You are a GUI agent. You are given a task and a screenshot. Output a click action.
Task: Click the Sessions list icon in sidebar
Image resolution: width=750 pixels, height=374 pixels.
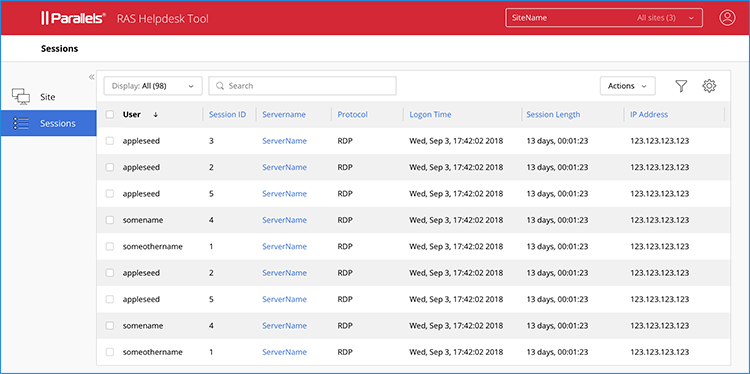click(x=21, y=123)
